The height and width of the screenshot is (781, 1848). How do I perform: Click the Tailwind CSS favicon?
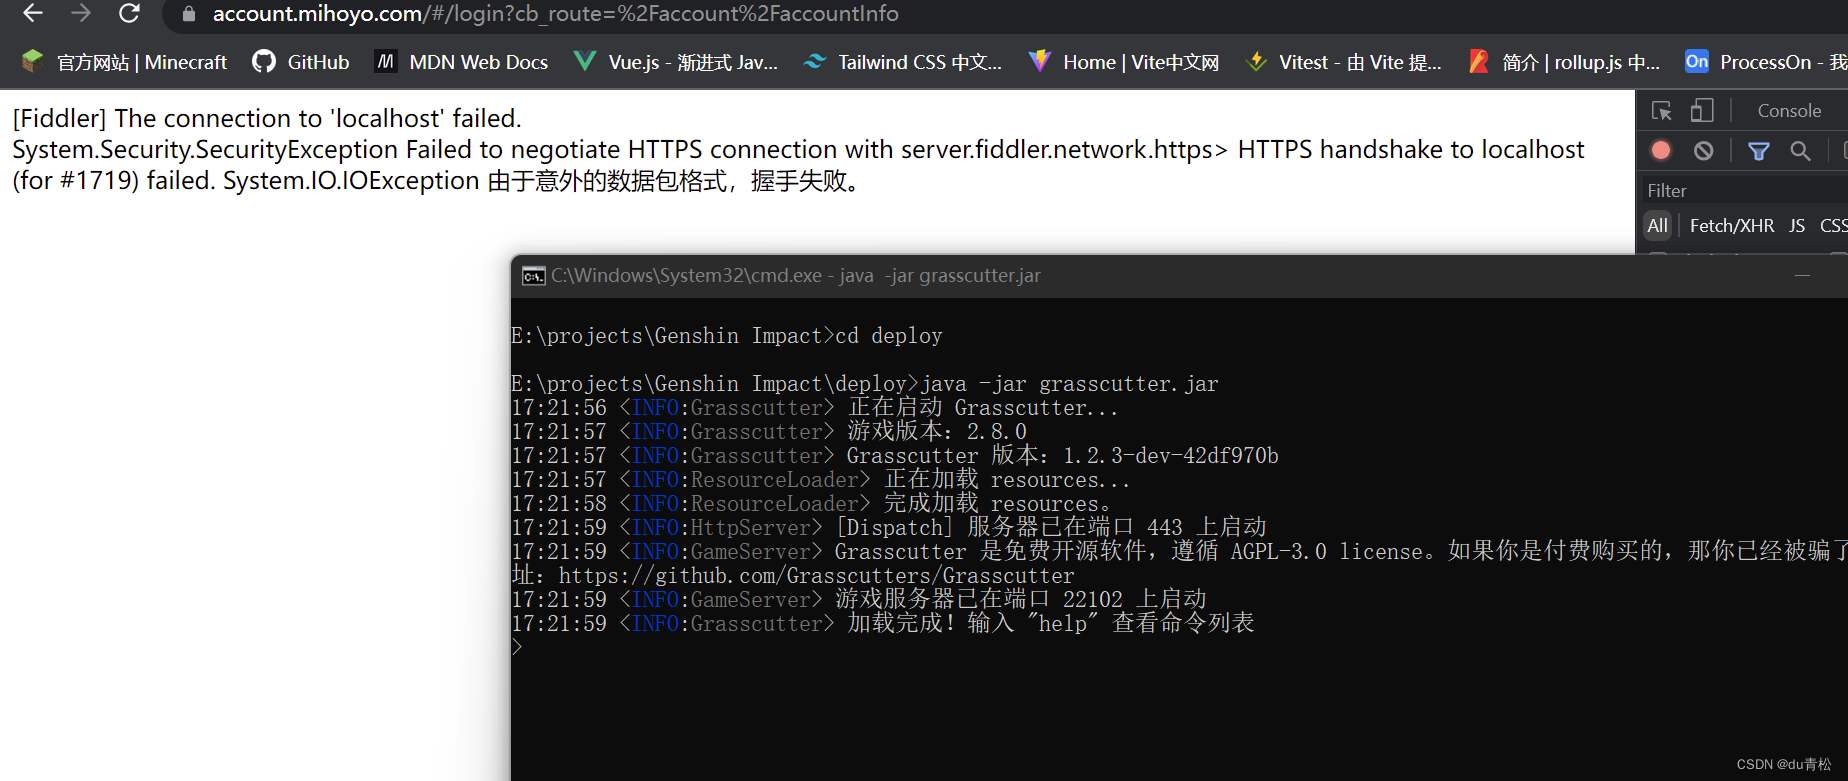point(815,62)
